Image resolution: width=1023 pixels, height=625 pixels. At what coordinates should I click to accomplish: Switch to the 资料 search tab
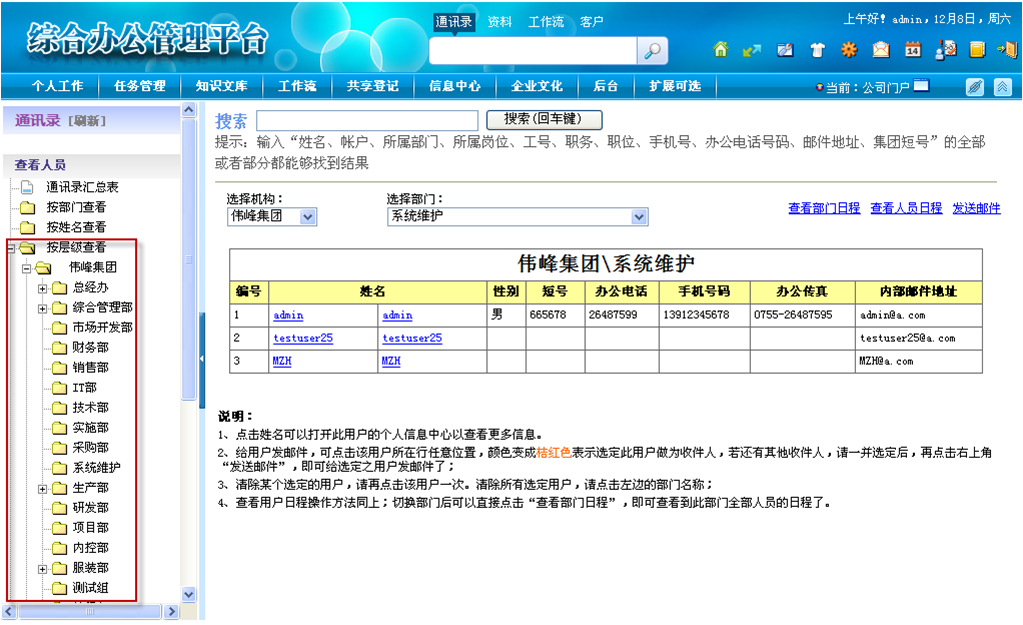click(x=500, y=22)
